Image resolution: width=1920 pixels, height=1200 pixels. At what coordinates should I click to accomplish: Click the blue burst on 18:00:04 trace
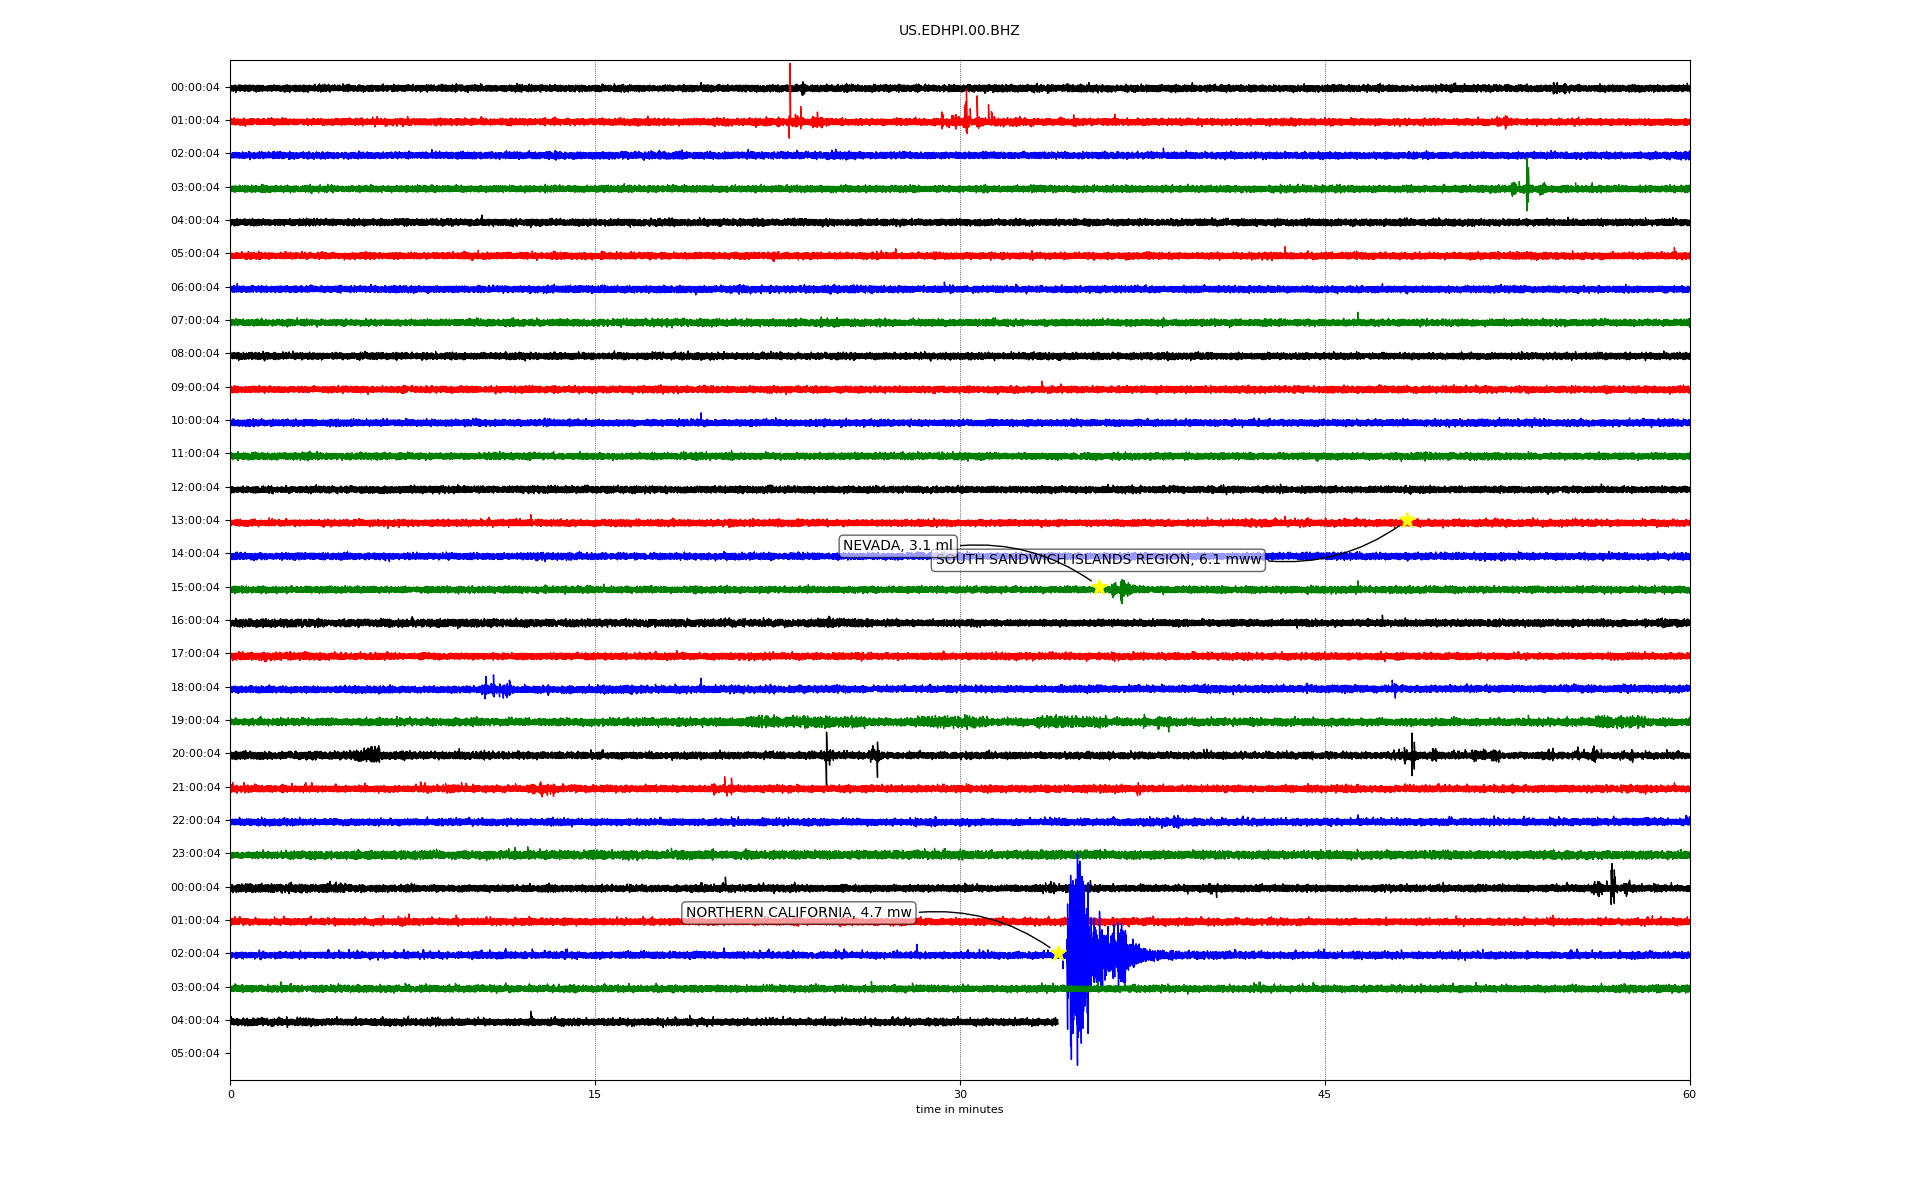[495, 688]
